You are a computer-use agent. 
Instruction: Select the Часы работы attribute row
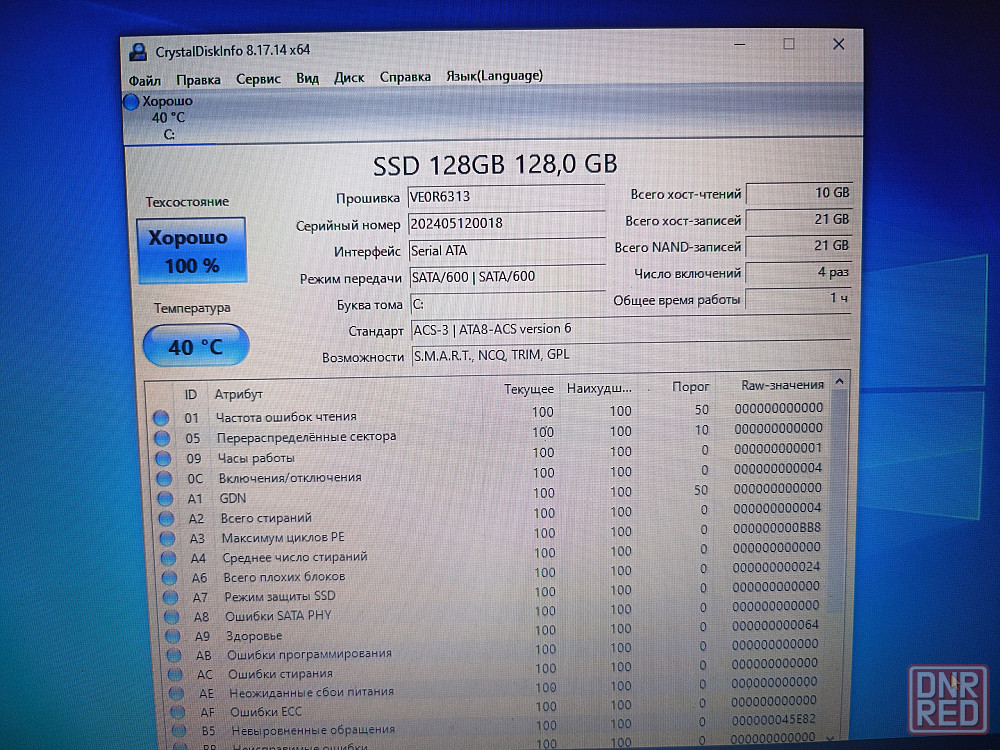490,453
